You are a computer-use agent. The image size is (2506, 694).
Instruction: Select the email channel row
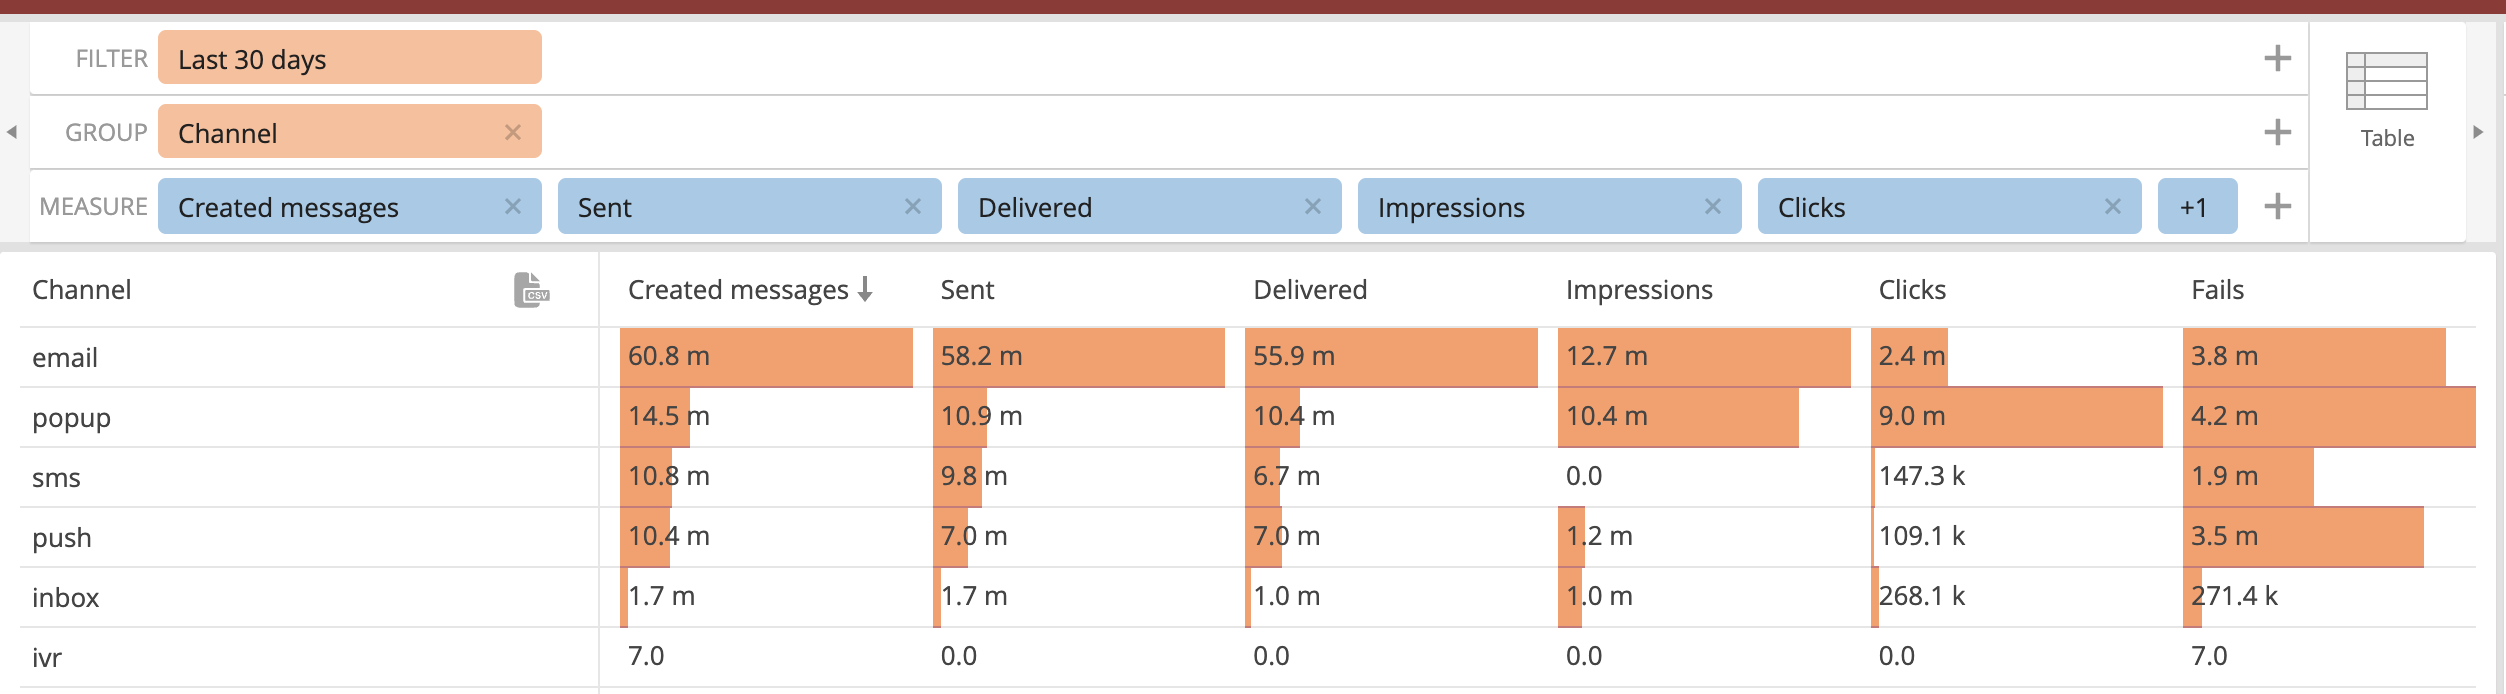[65, 357]
